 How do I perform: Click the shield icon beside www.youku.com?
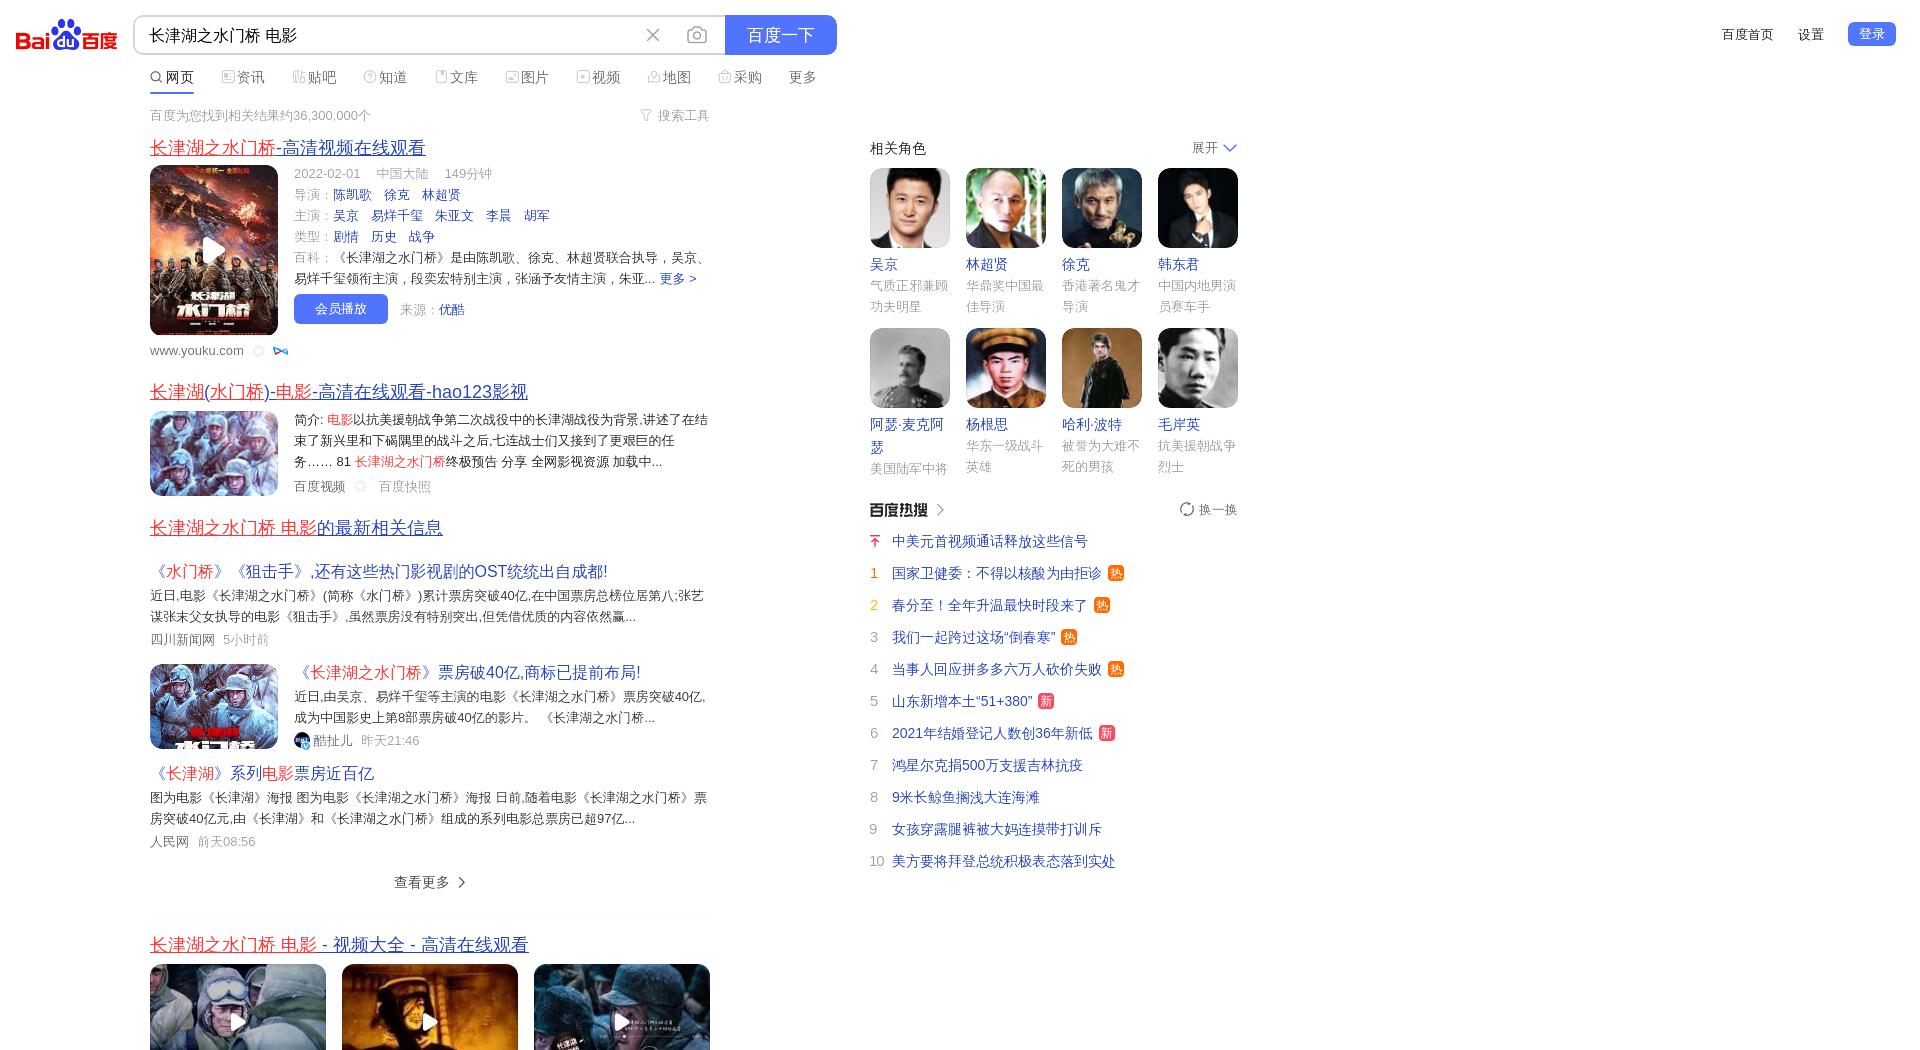pyautogui.click(x=258, y=351)
